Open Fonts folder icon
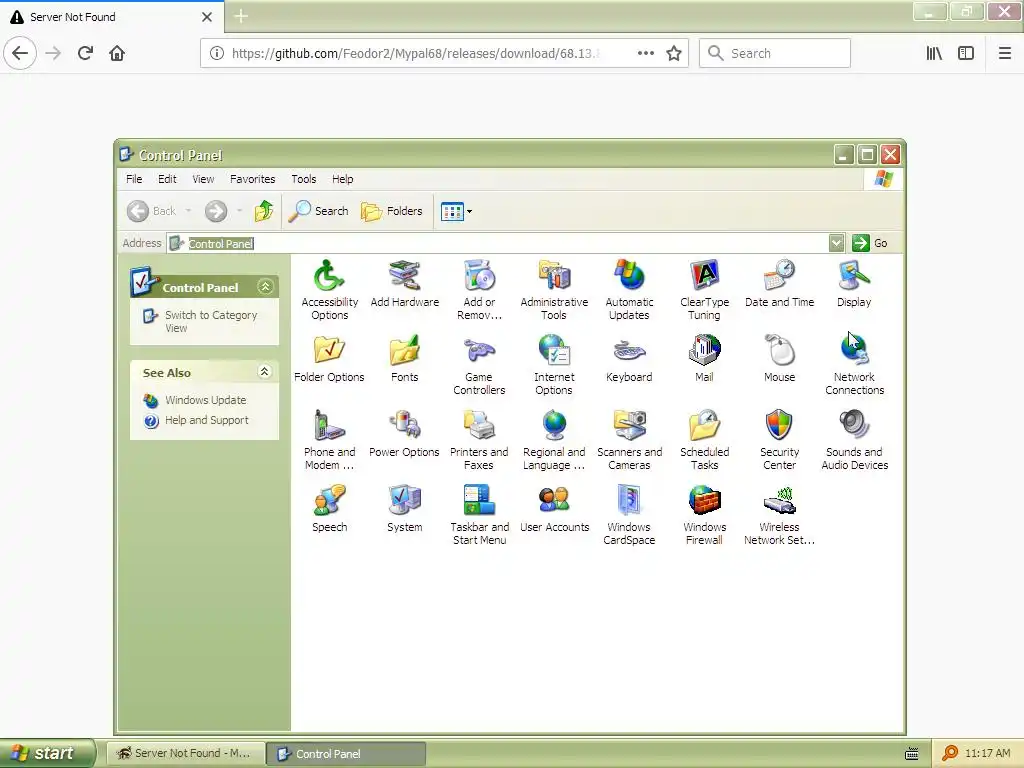Image resolution: width=1024 pixels, height=768 pixels. click(404, 359)
